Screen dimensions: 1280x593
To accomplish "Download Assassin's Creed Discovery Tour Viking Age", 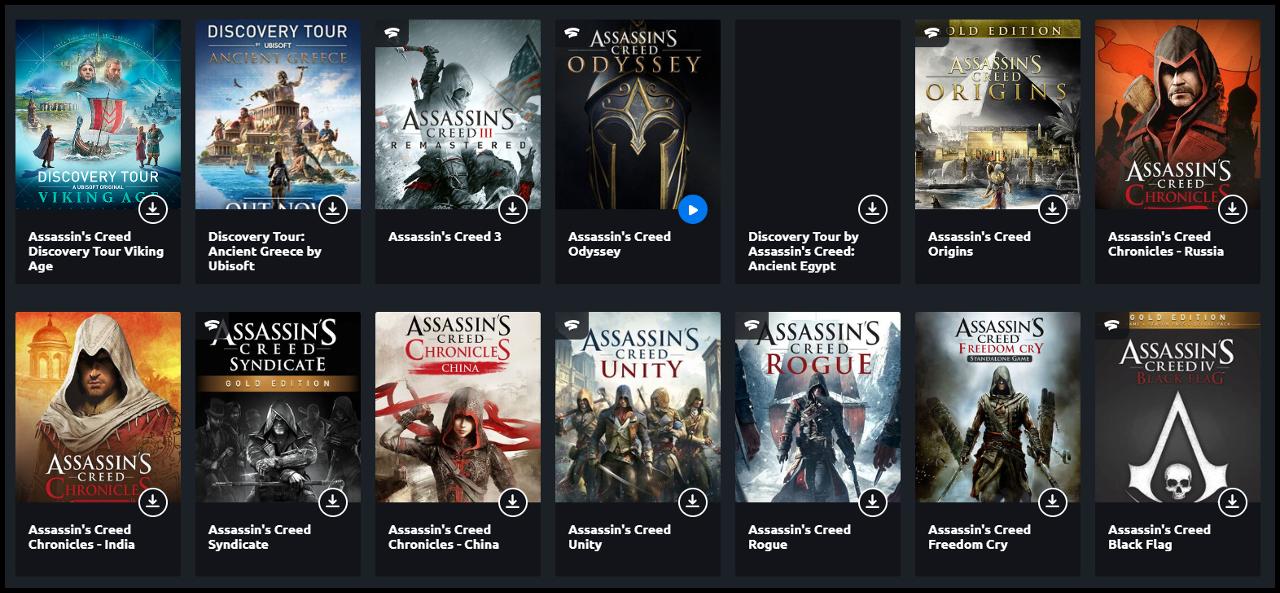I will coord(153,209).
